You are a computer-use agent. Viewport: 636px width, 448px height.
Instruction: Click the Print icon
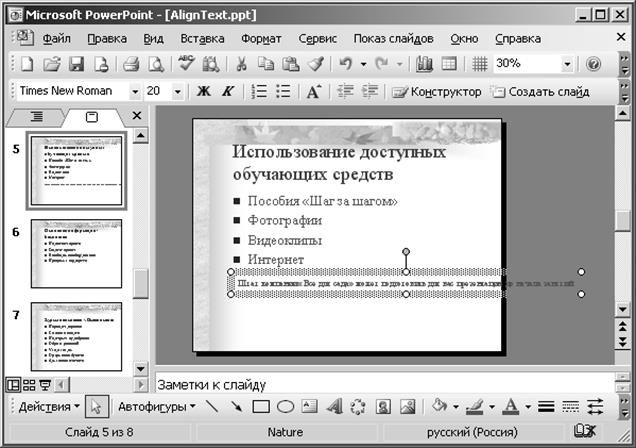[x=130, y=64]
